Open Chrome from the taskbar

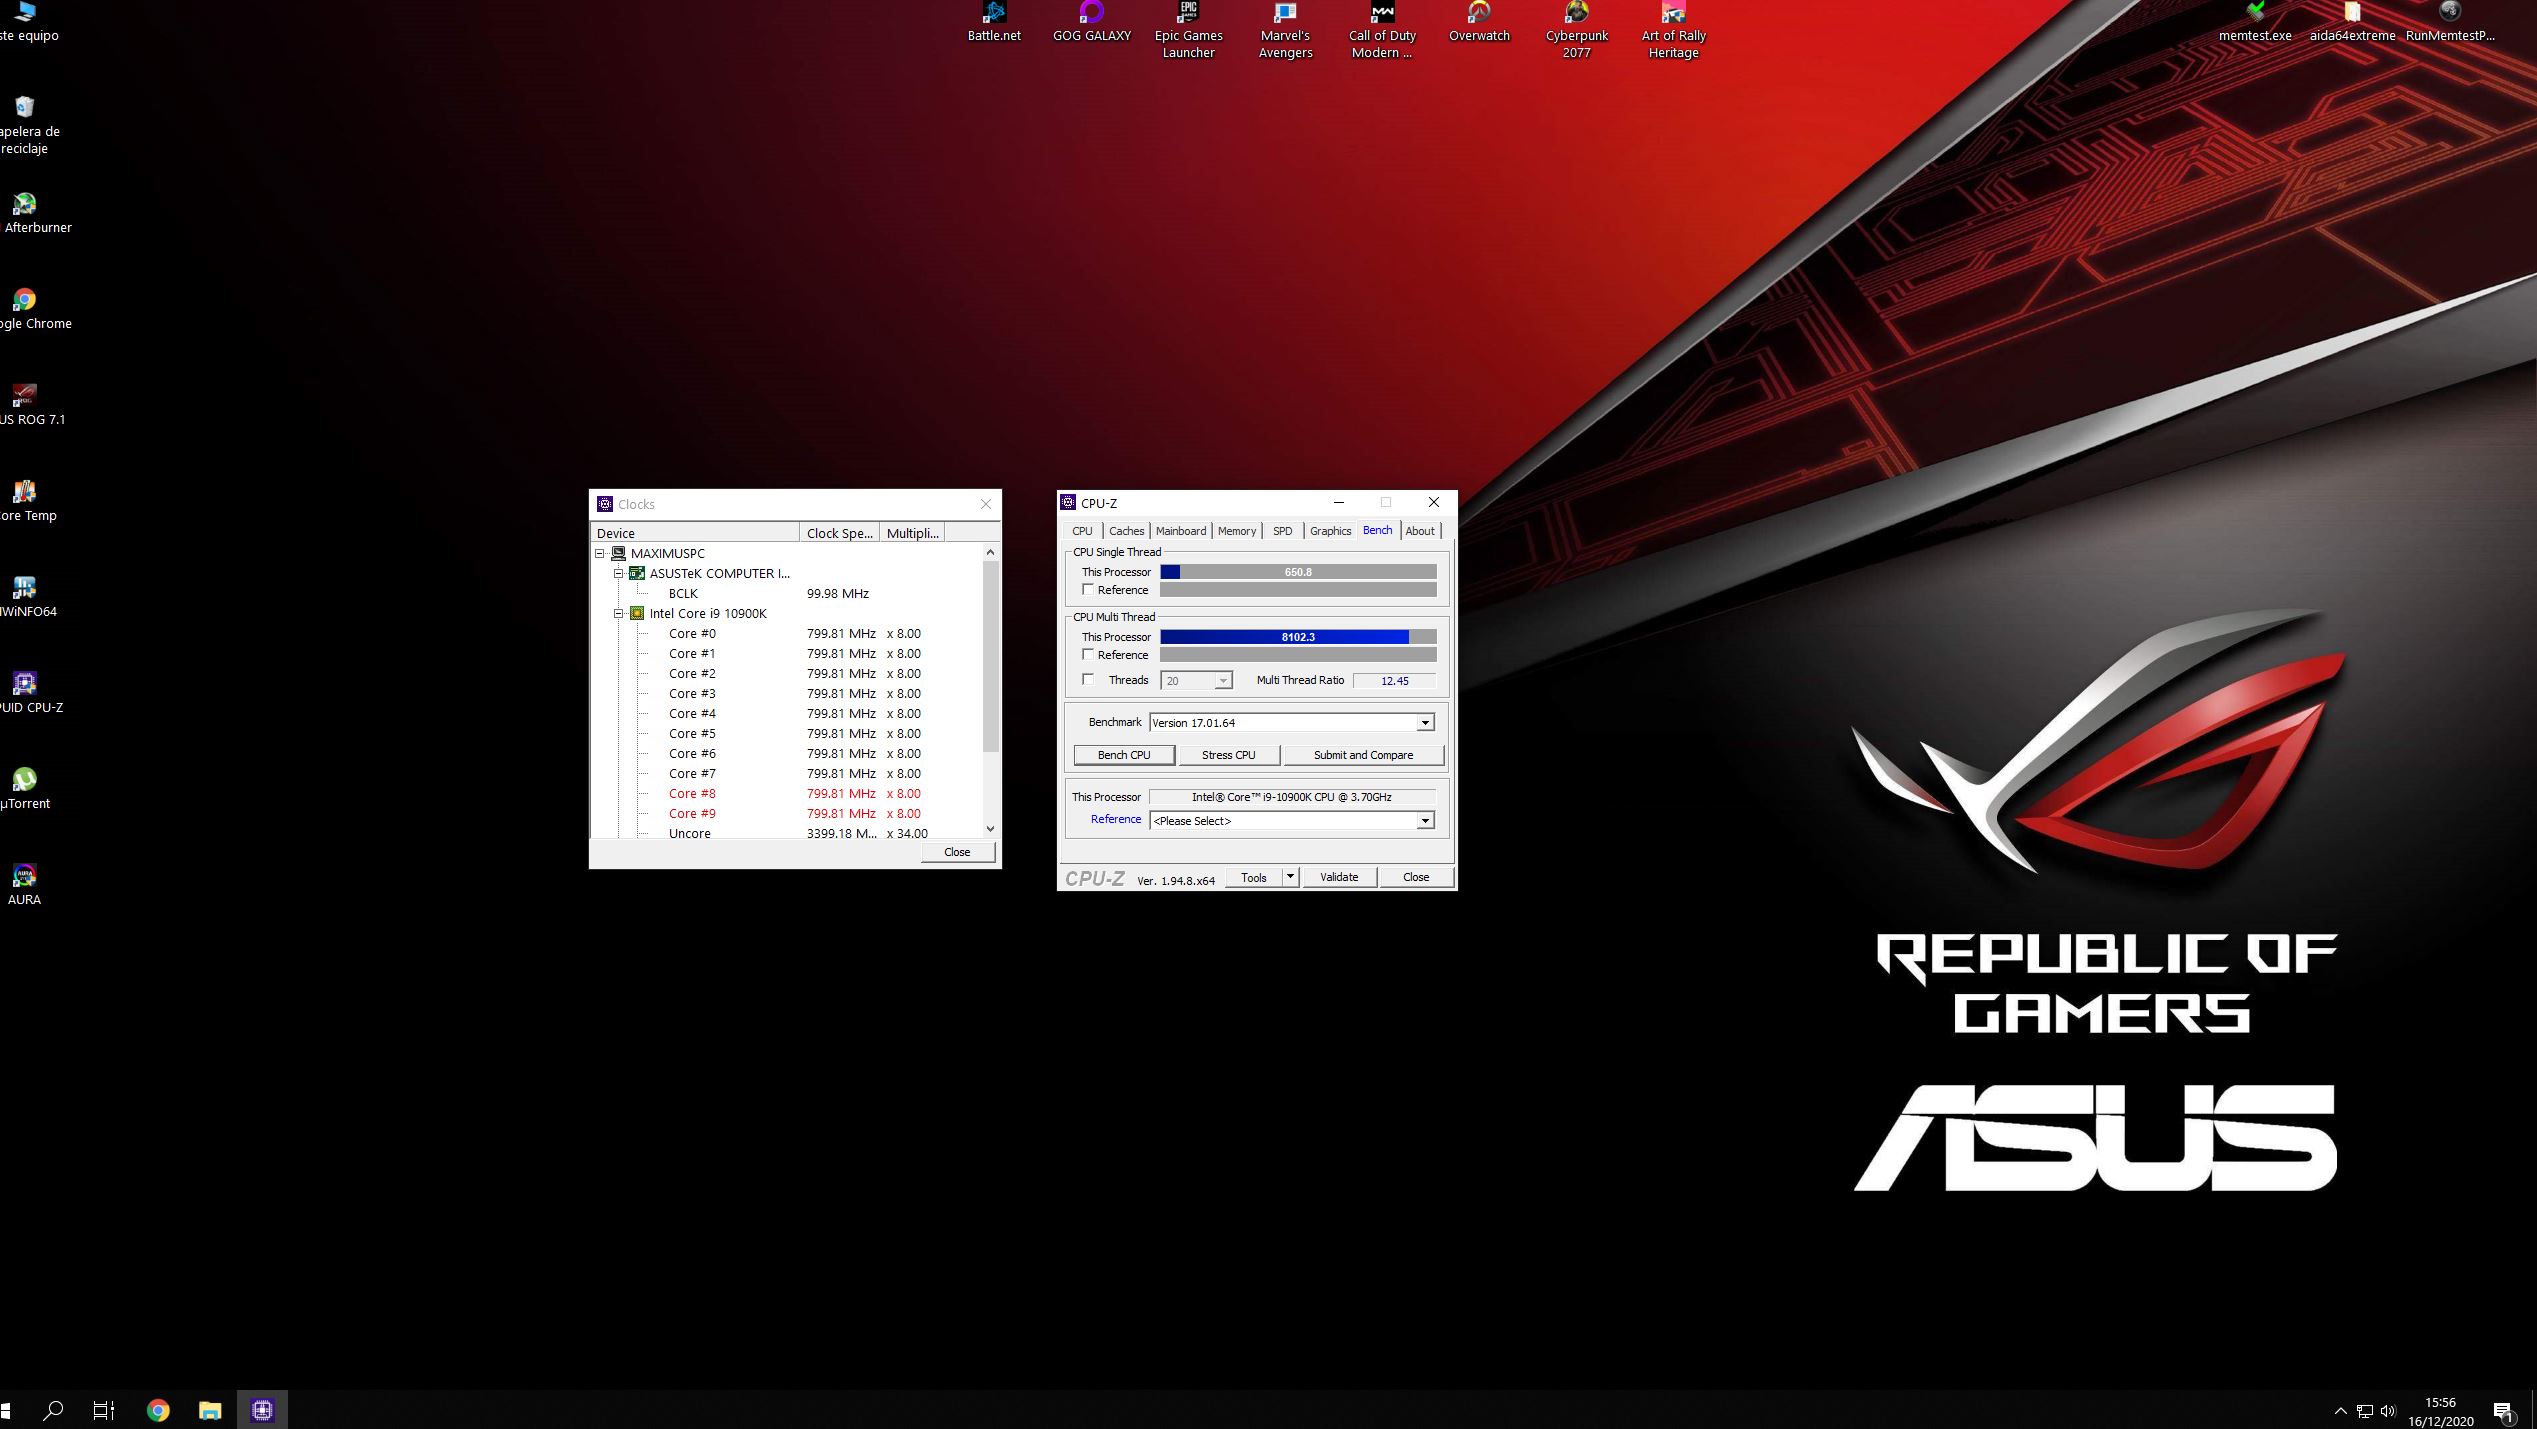(158, 1410)
